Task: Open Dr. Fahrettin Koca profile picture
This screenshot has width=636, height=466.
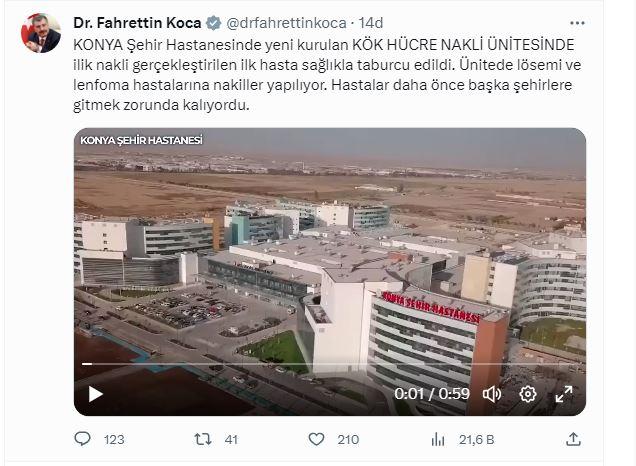Action: pos(41,33)
